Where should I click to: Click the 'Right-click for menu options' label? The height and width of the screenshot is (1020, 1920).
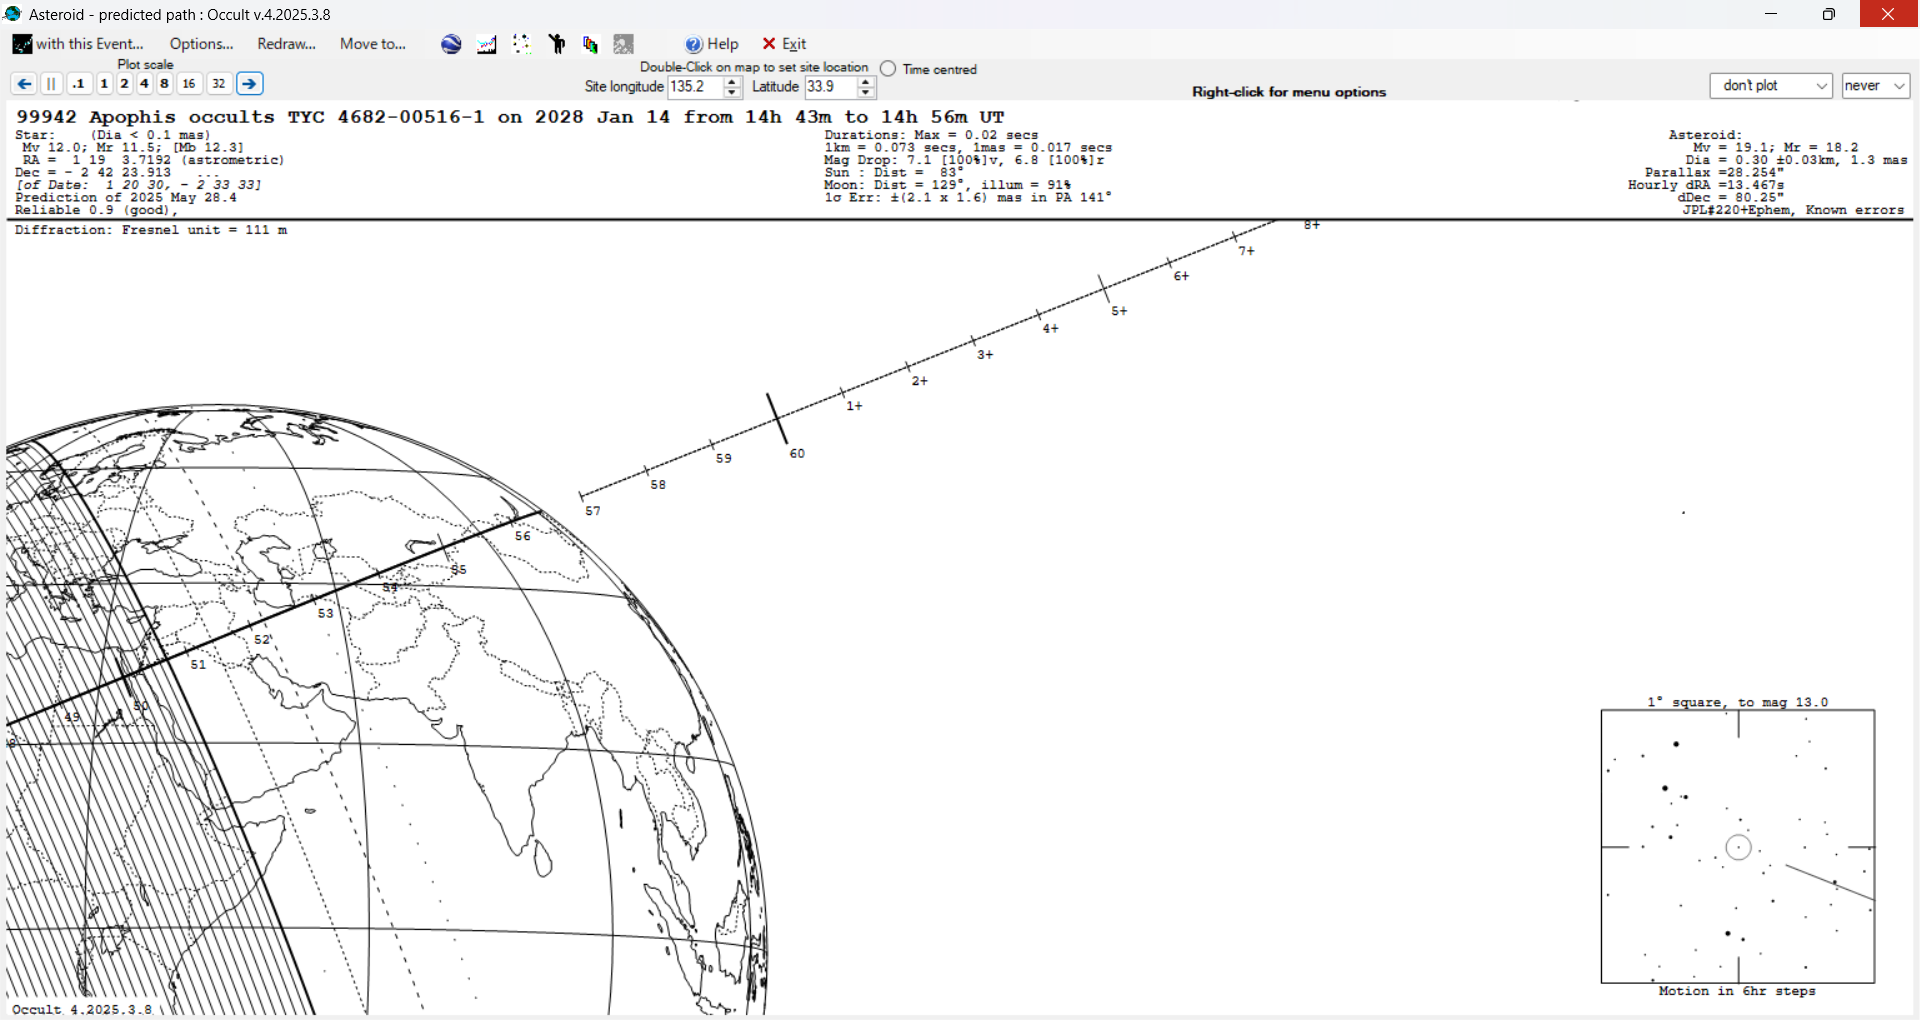[x=1289, y=92]
